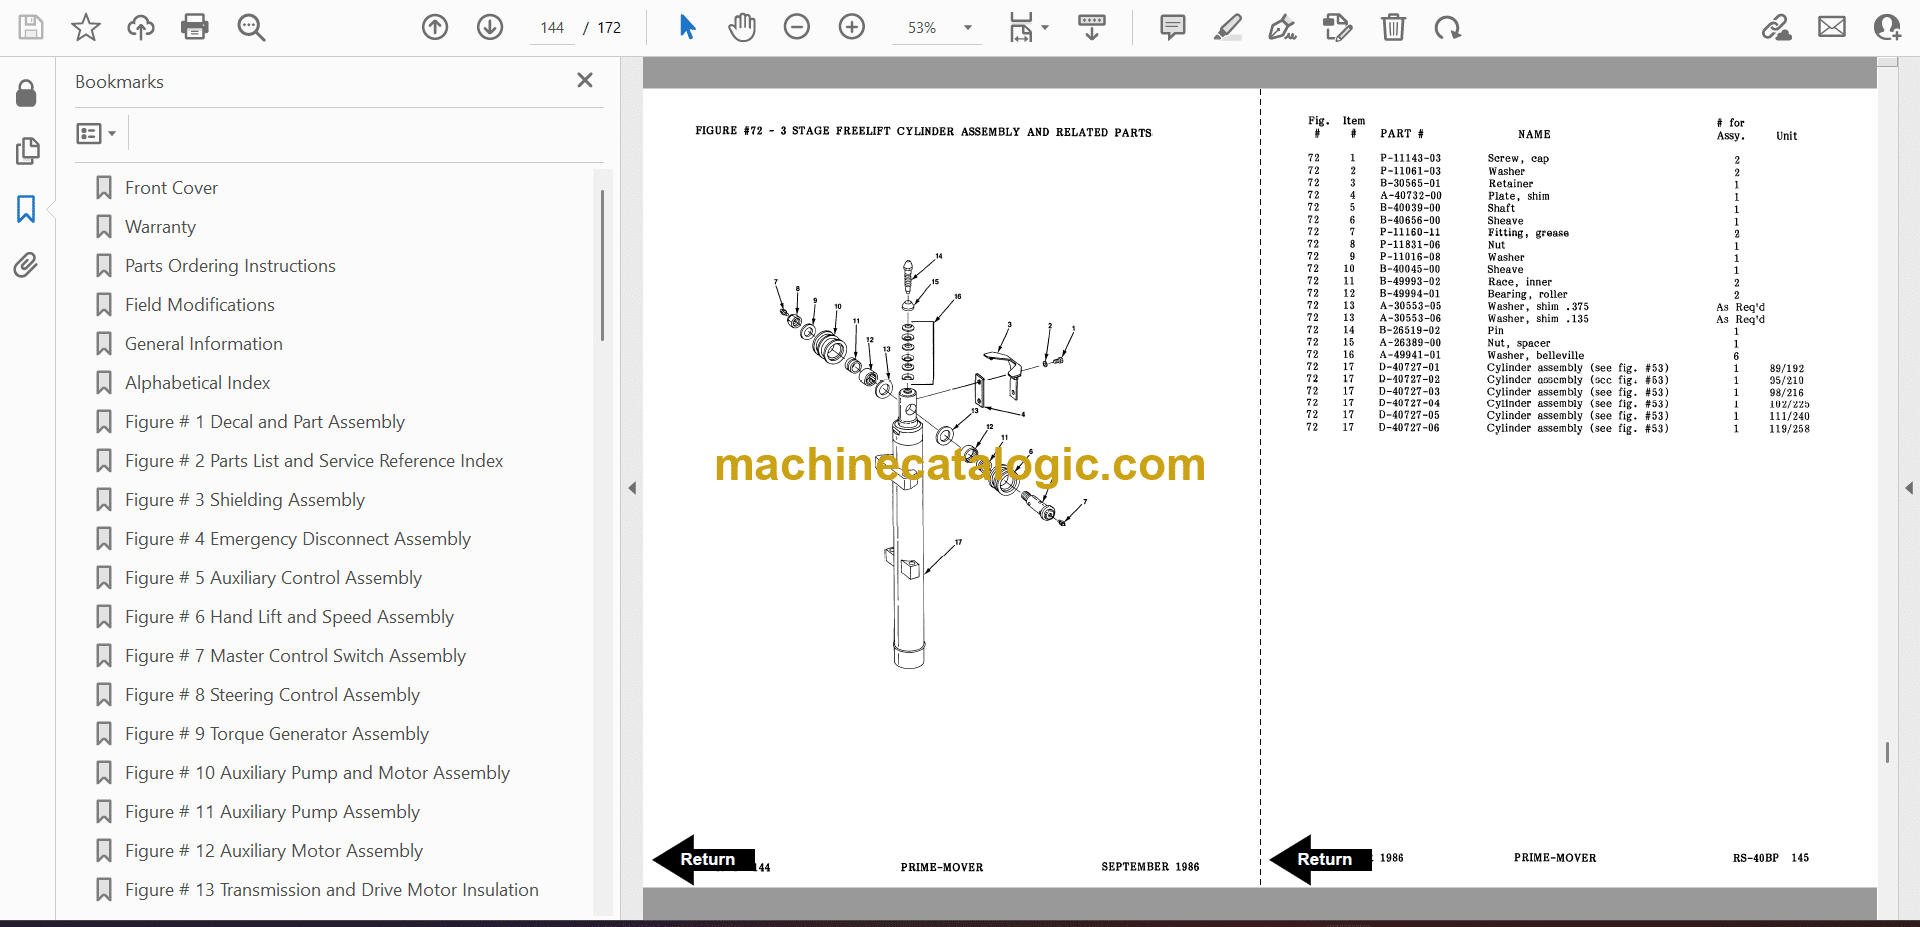Viewport: 1920px width, 927px height.
Task: Save the document with the floppy disk icon
Action: [x=31, y=27]
